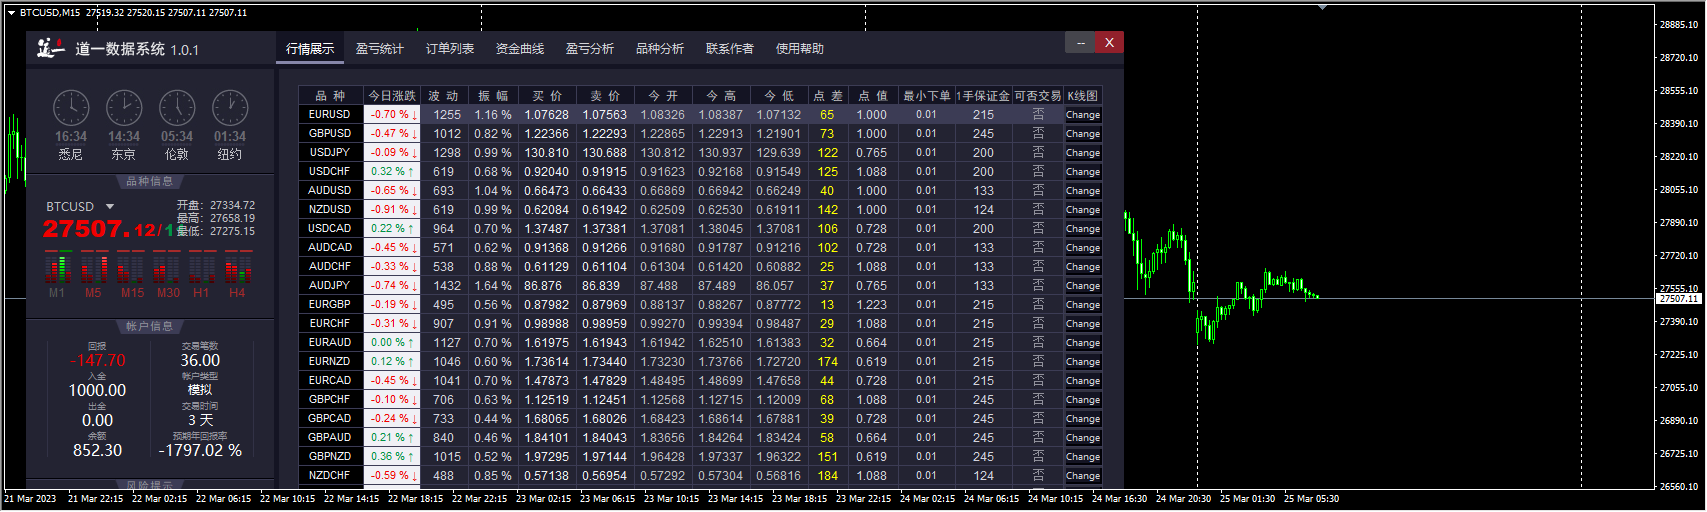Screen dimensions: 1707x512
Task: Switch to the 盈亏统计 tab
Action: point(380,48)
